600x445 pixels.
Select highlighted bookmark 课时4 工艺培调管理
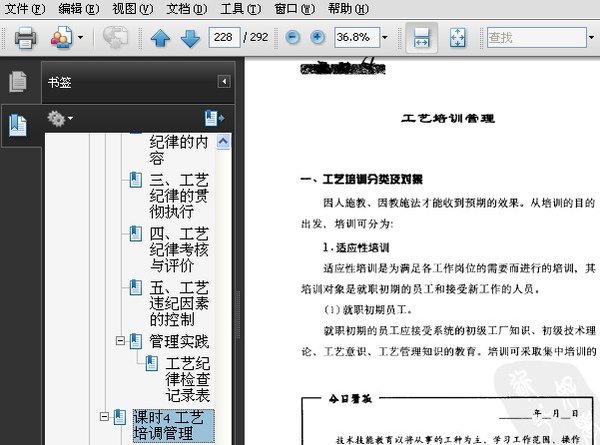(x=173, y=426)
